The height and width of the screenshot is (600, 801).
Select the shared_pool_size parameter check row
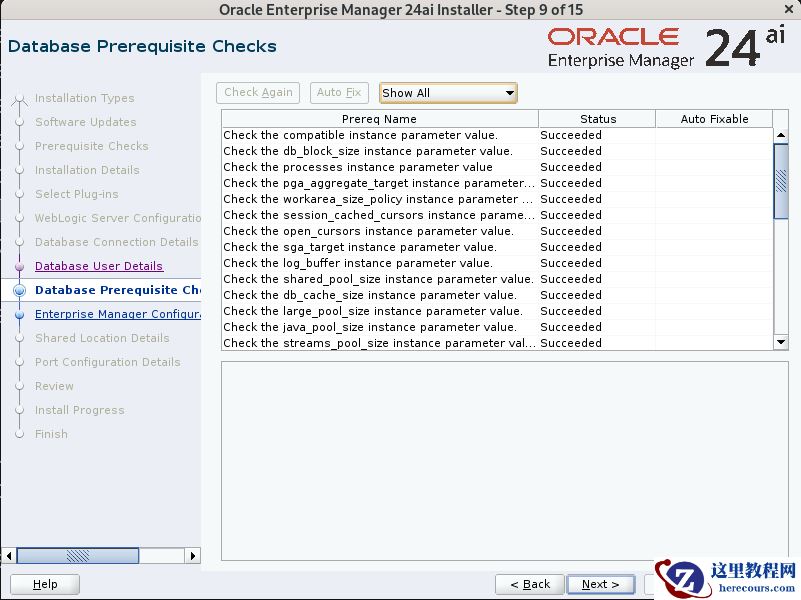click(x=497, y=279)
